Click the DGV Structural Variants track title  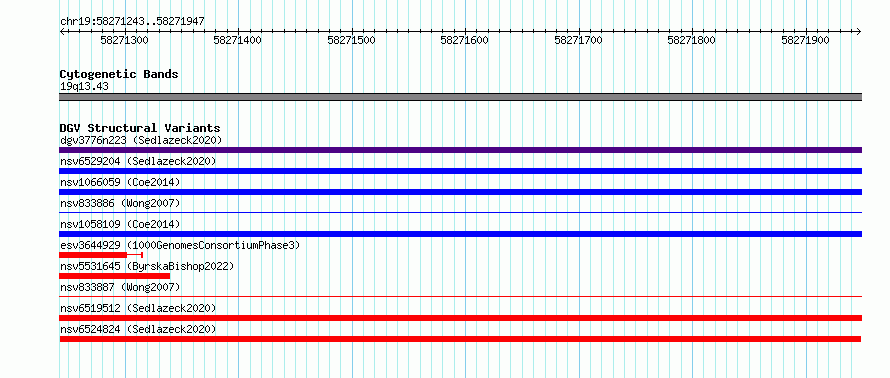[x=140, y=128]
